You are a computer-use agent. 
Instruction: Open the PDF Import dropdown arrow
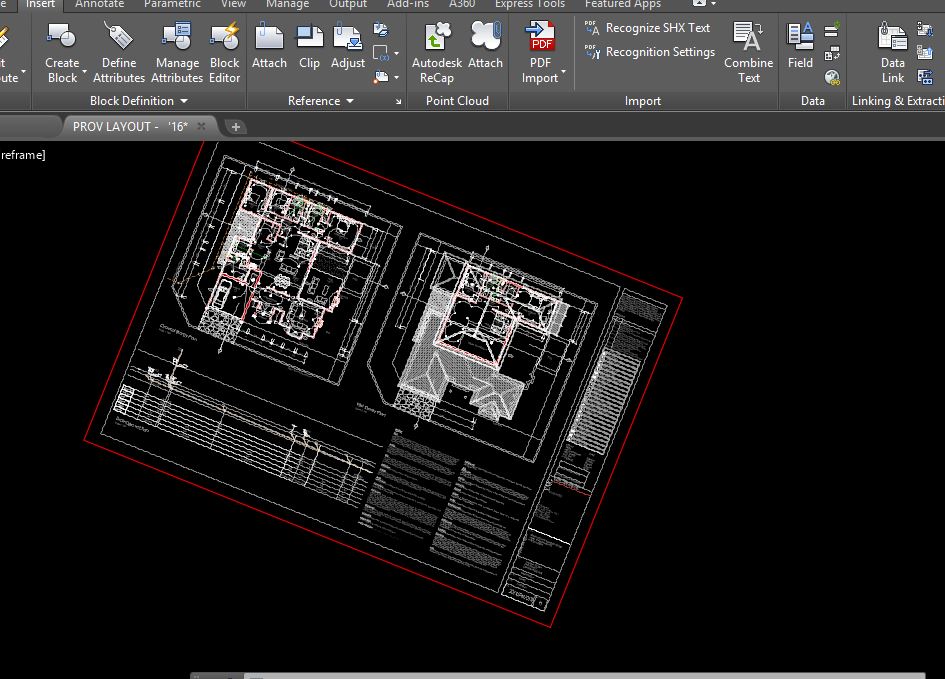[563, 73]
